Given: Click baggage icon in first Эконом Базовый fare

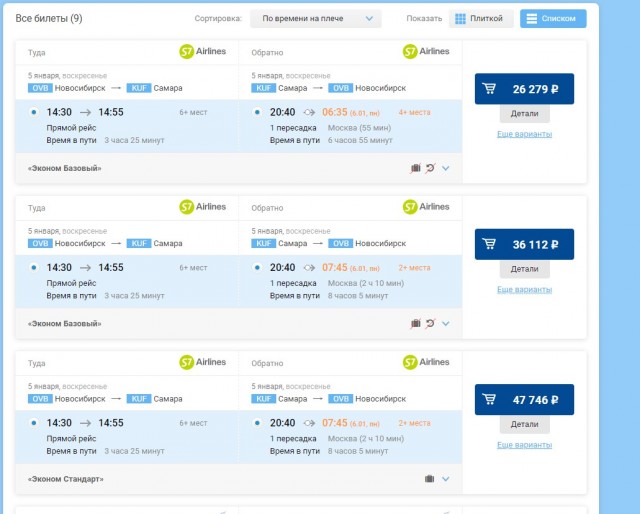Looking at the screenshot, I should [416, 168].
